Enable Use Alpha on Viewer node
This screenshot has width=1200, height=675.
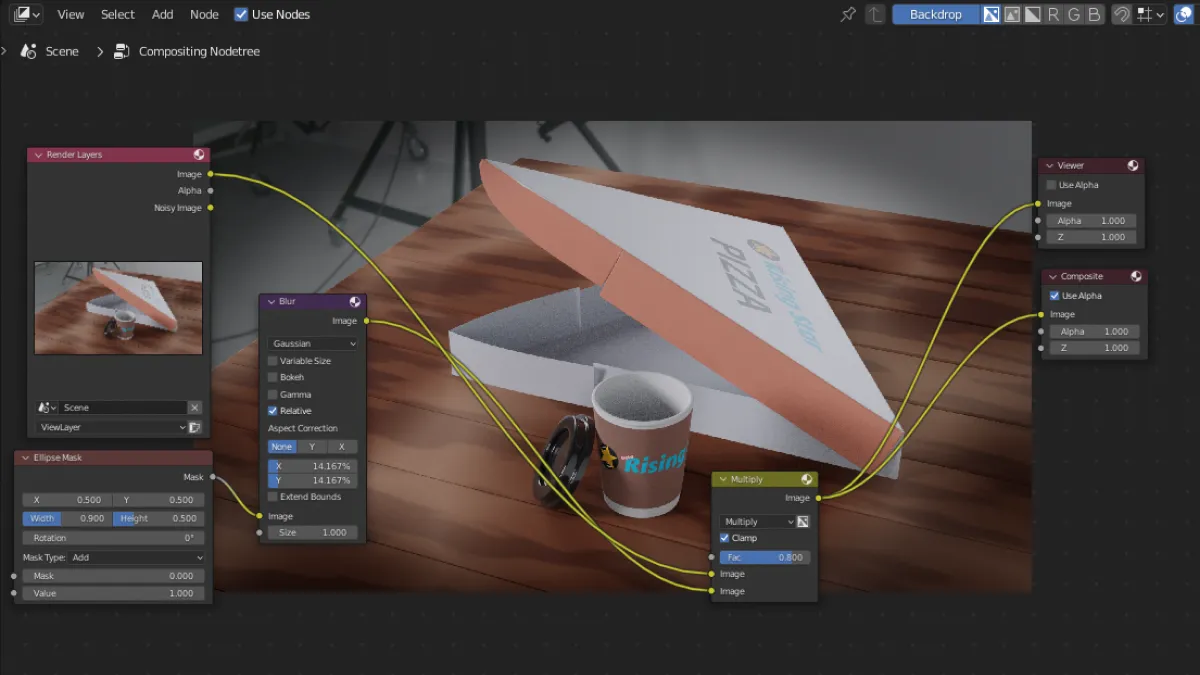[x=1051, y=185]
